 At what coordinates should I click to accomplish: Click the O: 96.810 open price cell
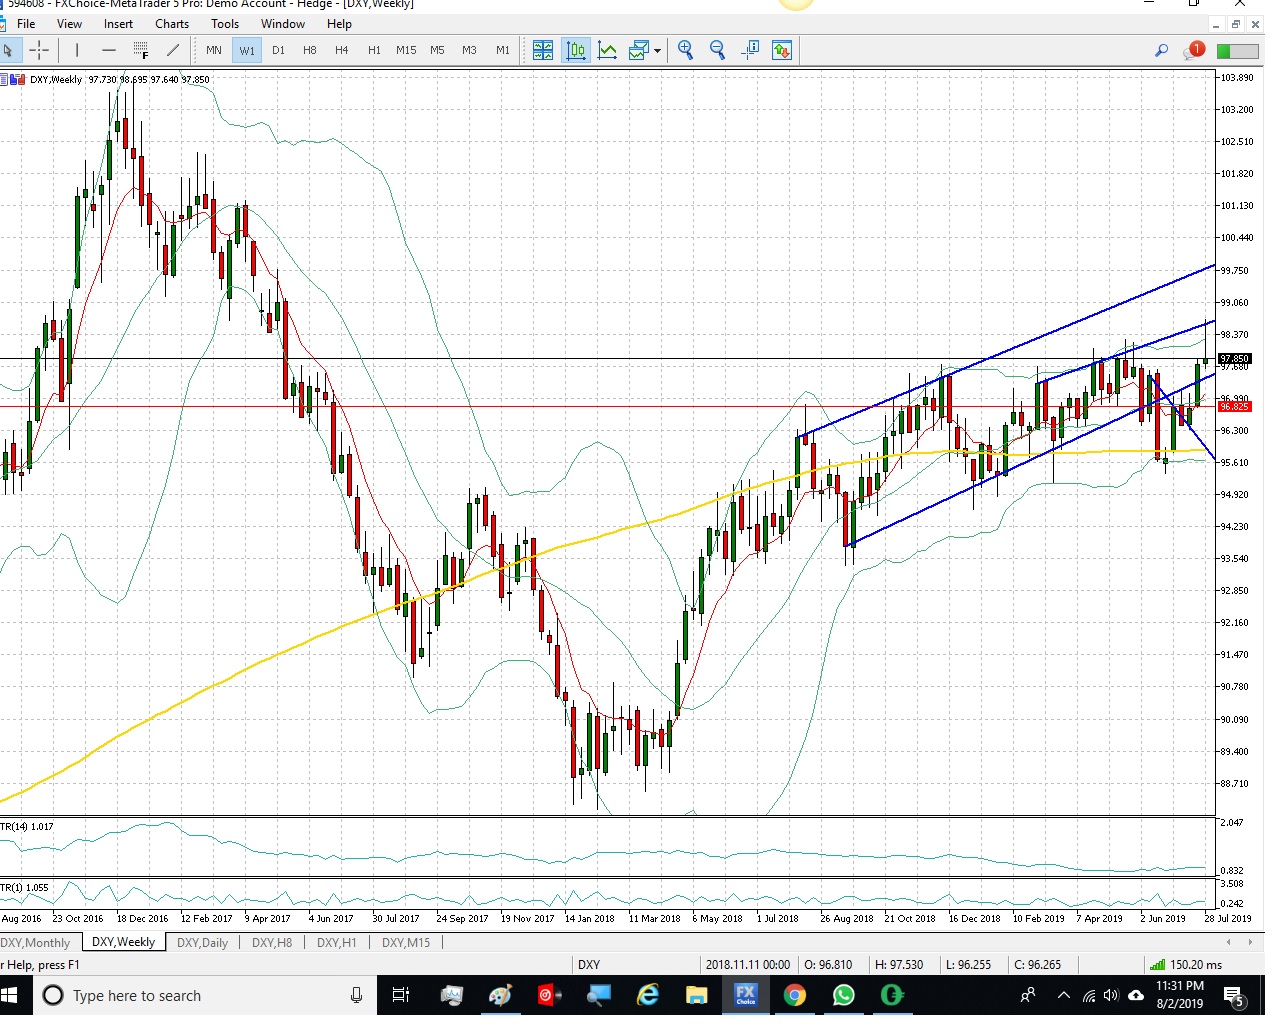[828, 965]
